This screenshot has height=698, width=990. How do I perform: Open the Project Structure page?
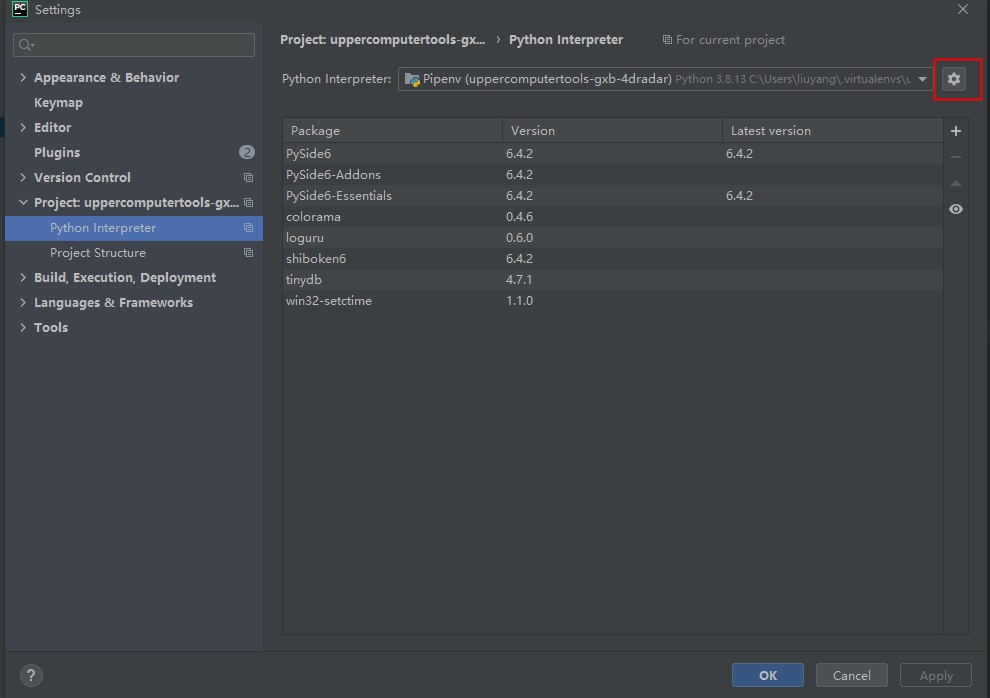point(98,252)
